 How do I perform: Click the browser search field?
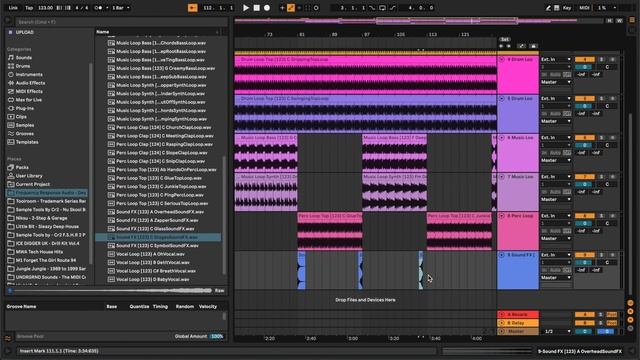click(x=121, y=22)
